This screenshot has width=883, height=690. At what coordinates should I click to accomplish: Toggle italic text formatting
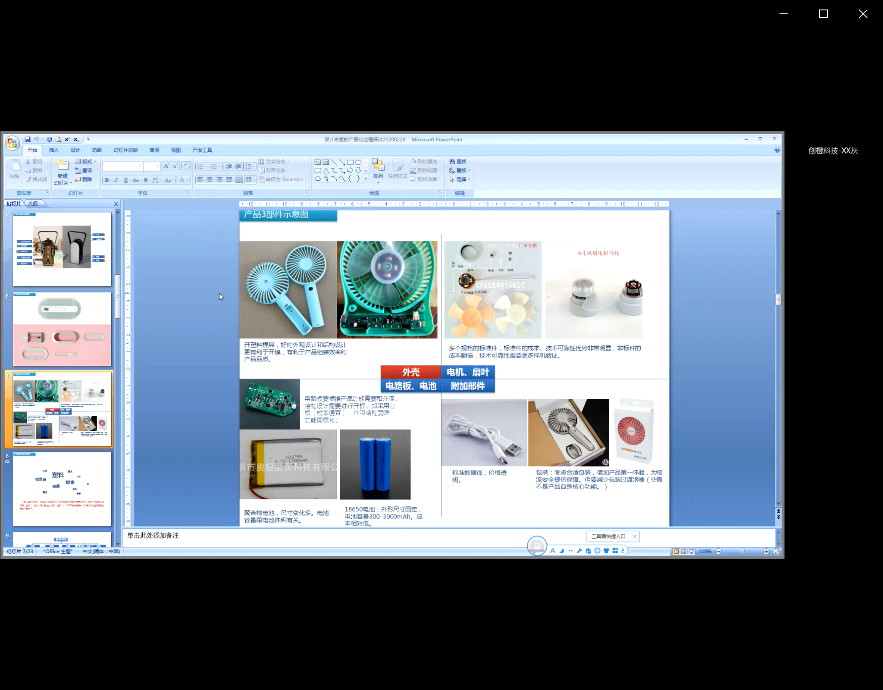pyautogui.click(x=116, y=180)
